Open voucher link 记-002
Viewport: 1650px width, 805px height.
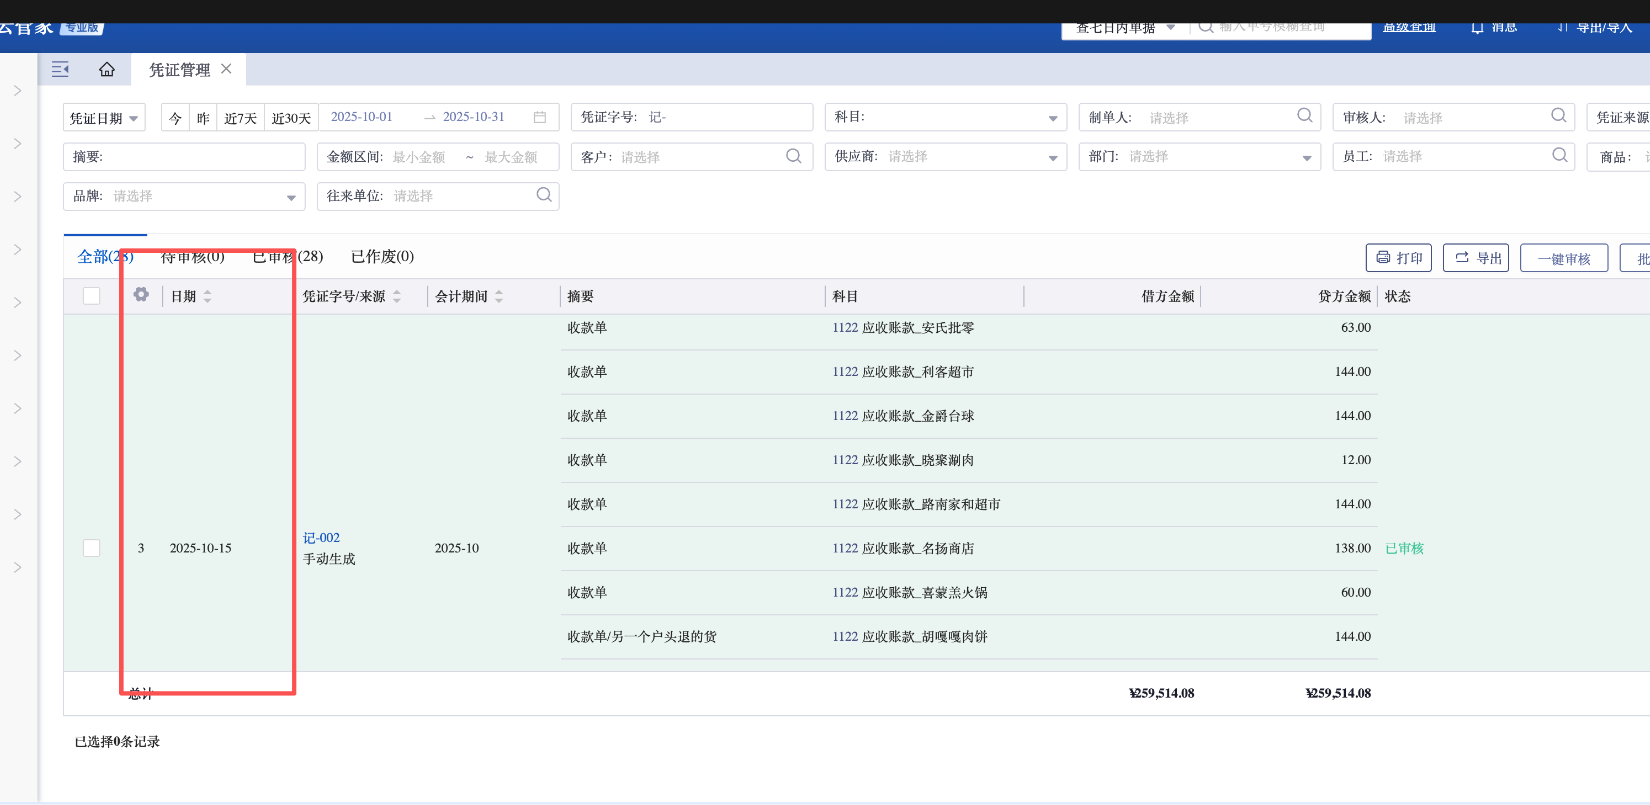tap(321, 538)
